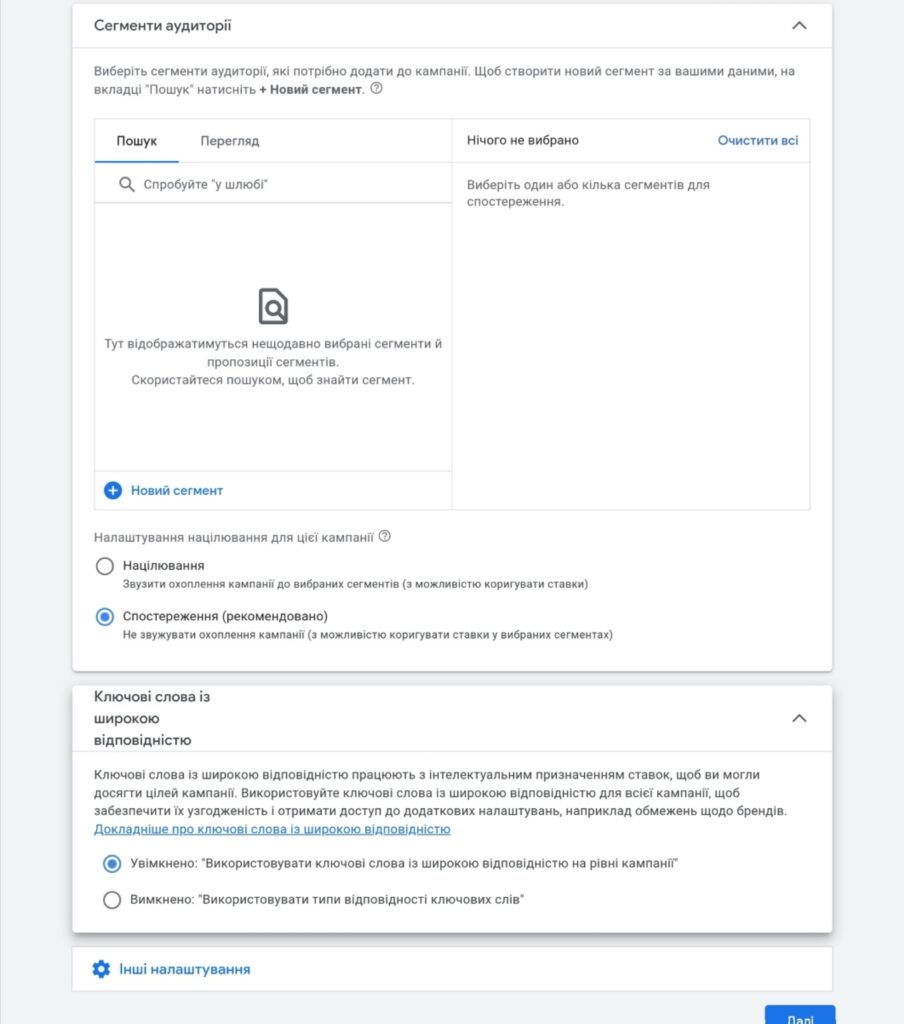Collapse the Ключові слова section chevron

799,717
